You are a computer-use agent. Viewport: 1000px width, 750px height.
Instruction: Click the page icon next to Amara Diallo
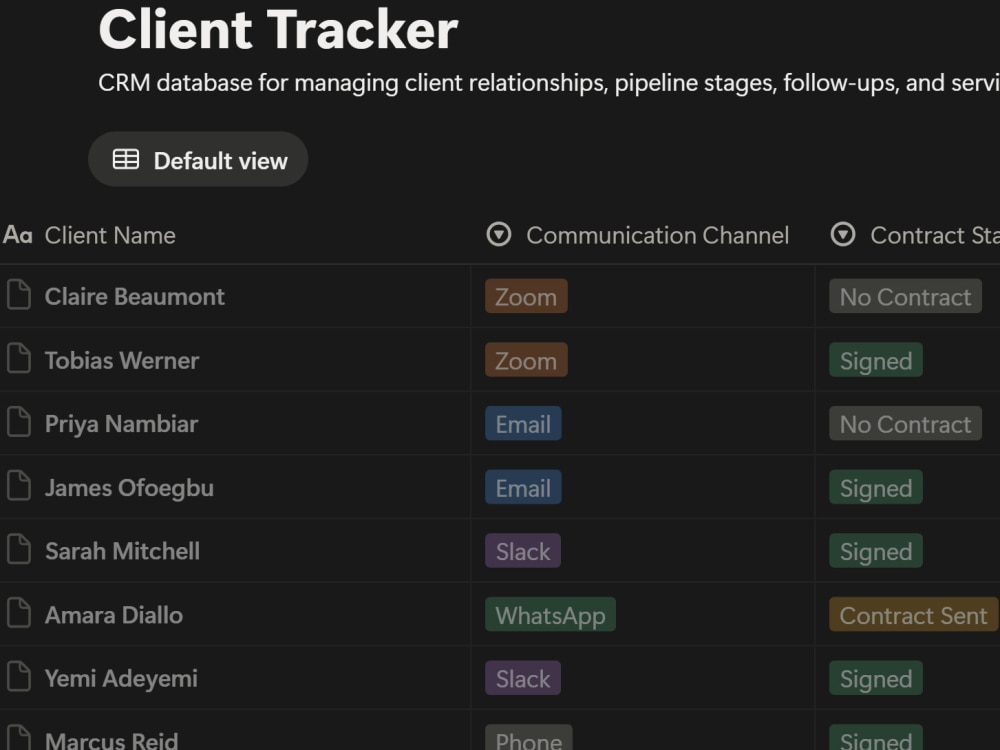pos(19,614)
